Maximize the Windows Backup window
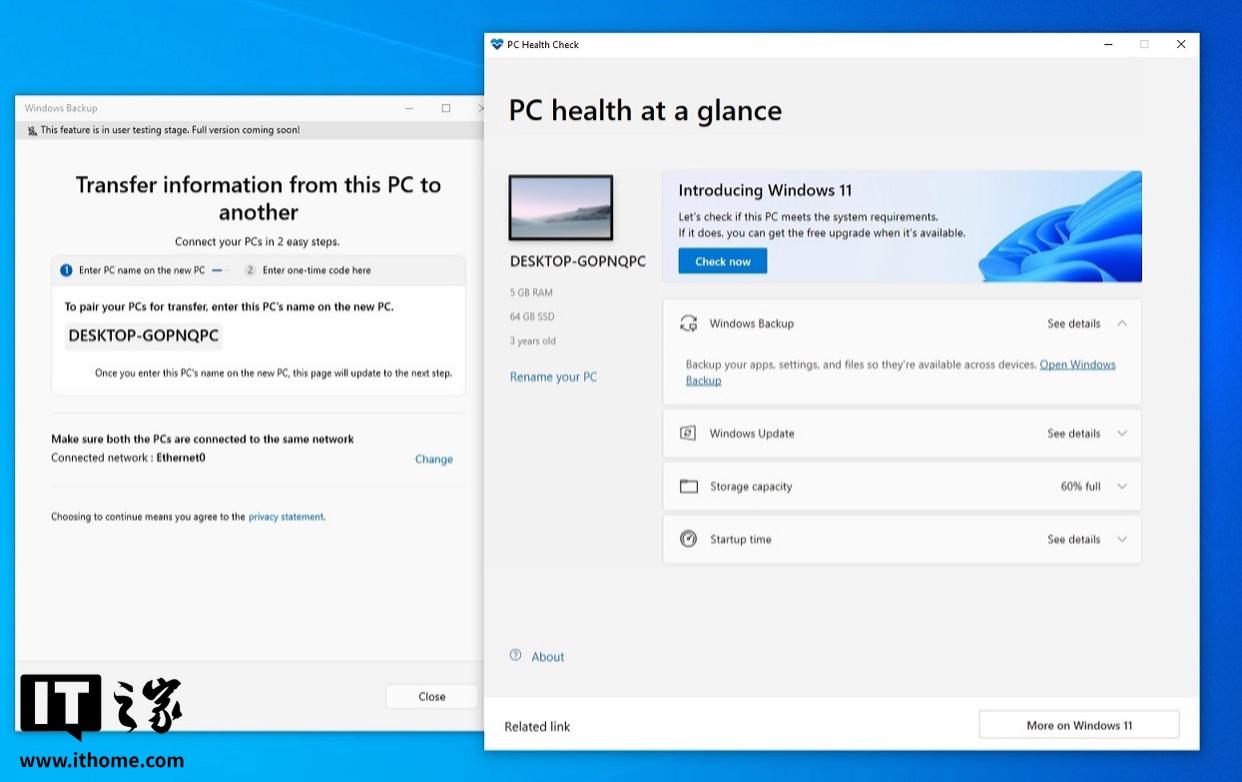This screenshot has height=782, width=1242. 446,108
